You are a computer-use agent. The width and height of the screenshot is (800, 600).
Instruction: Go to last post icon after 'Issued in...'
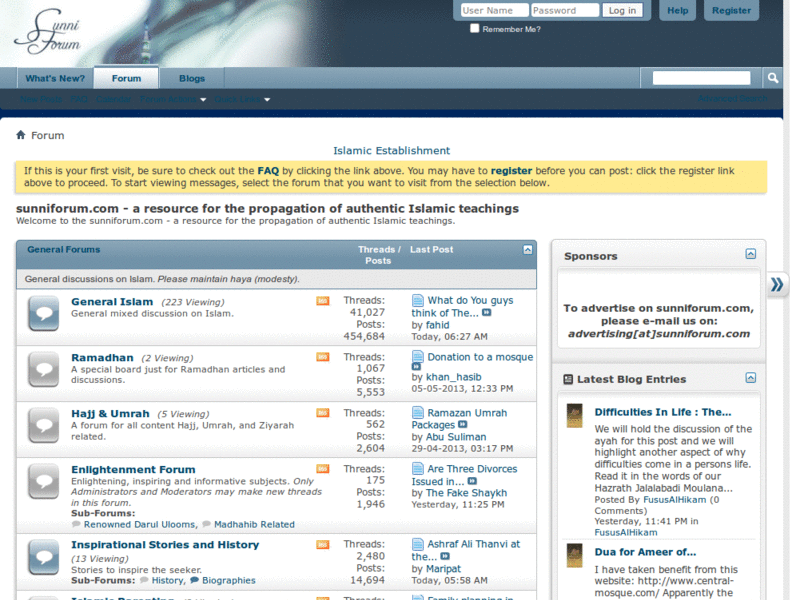tap(472, 481)
